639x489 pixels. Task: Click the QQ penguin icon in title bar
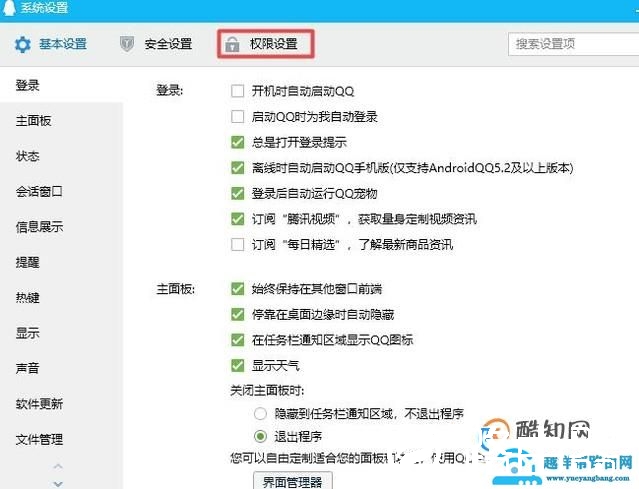tap(8, 7)
